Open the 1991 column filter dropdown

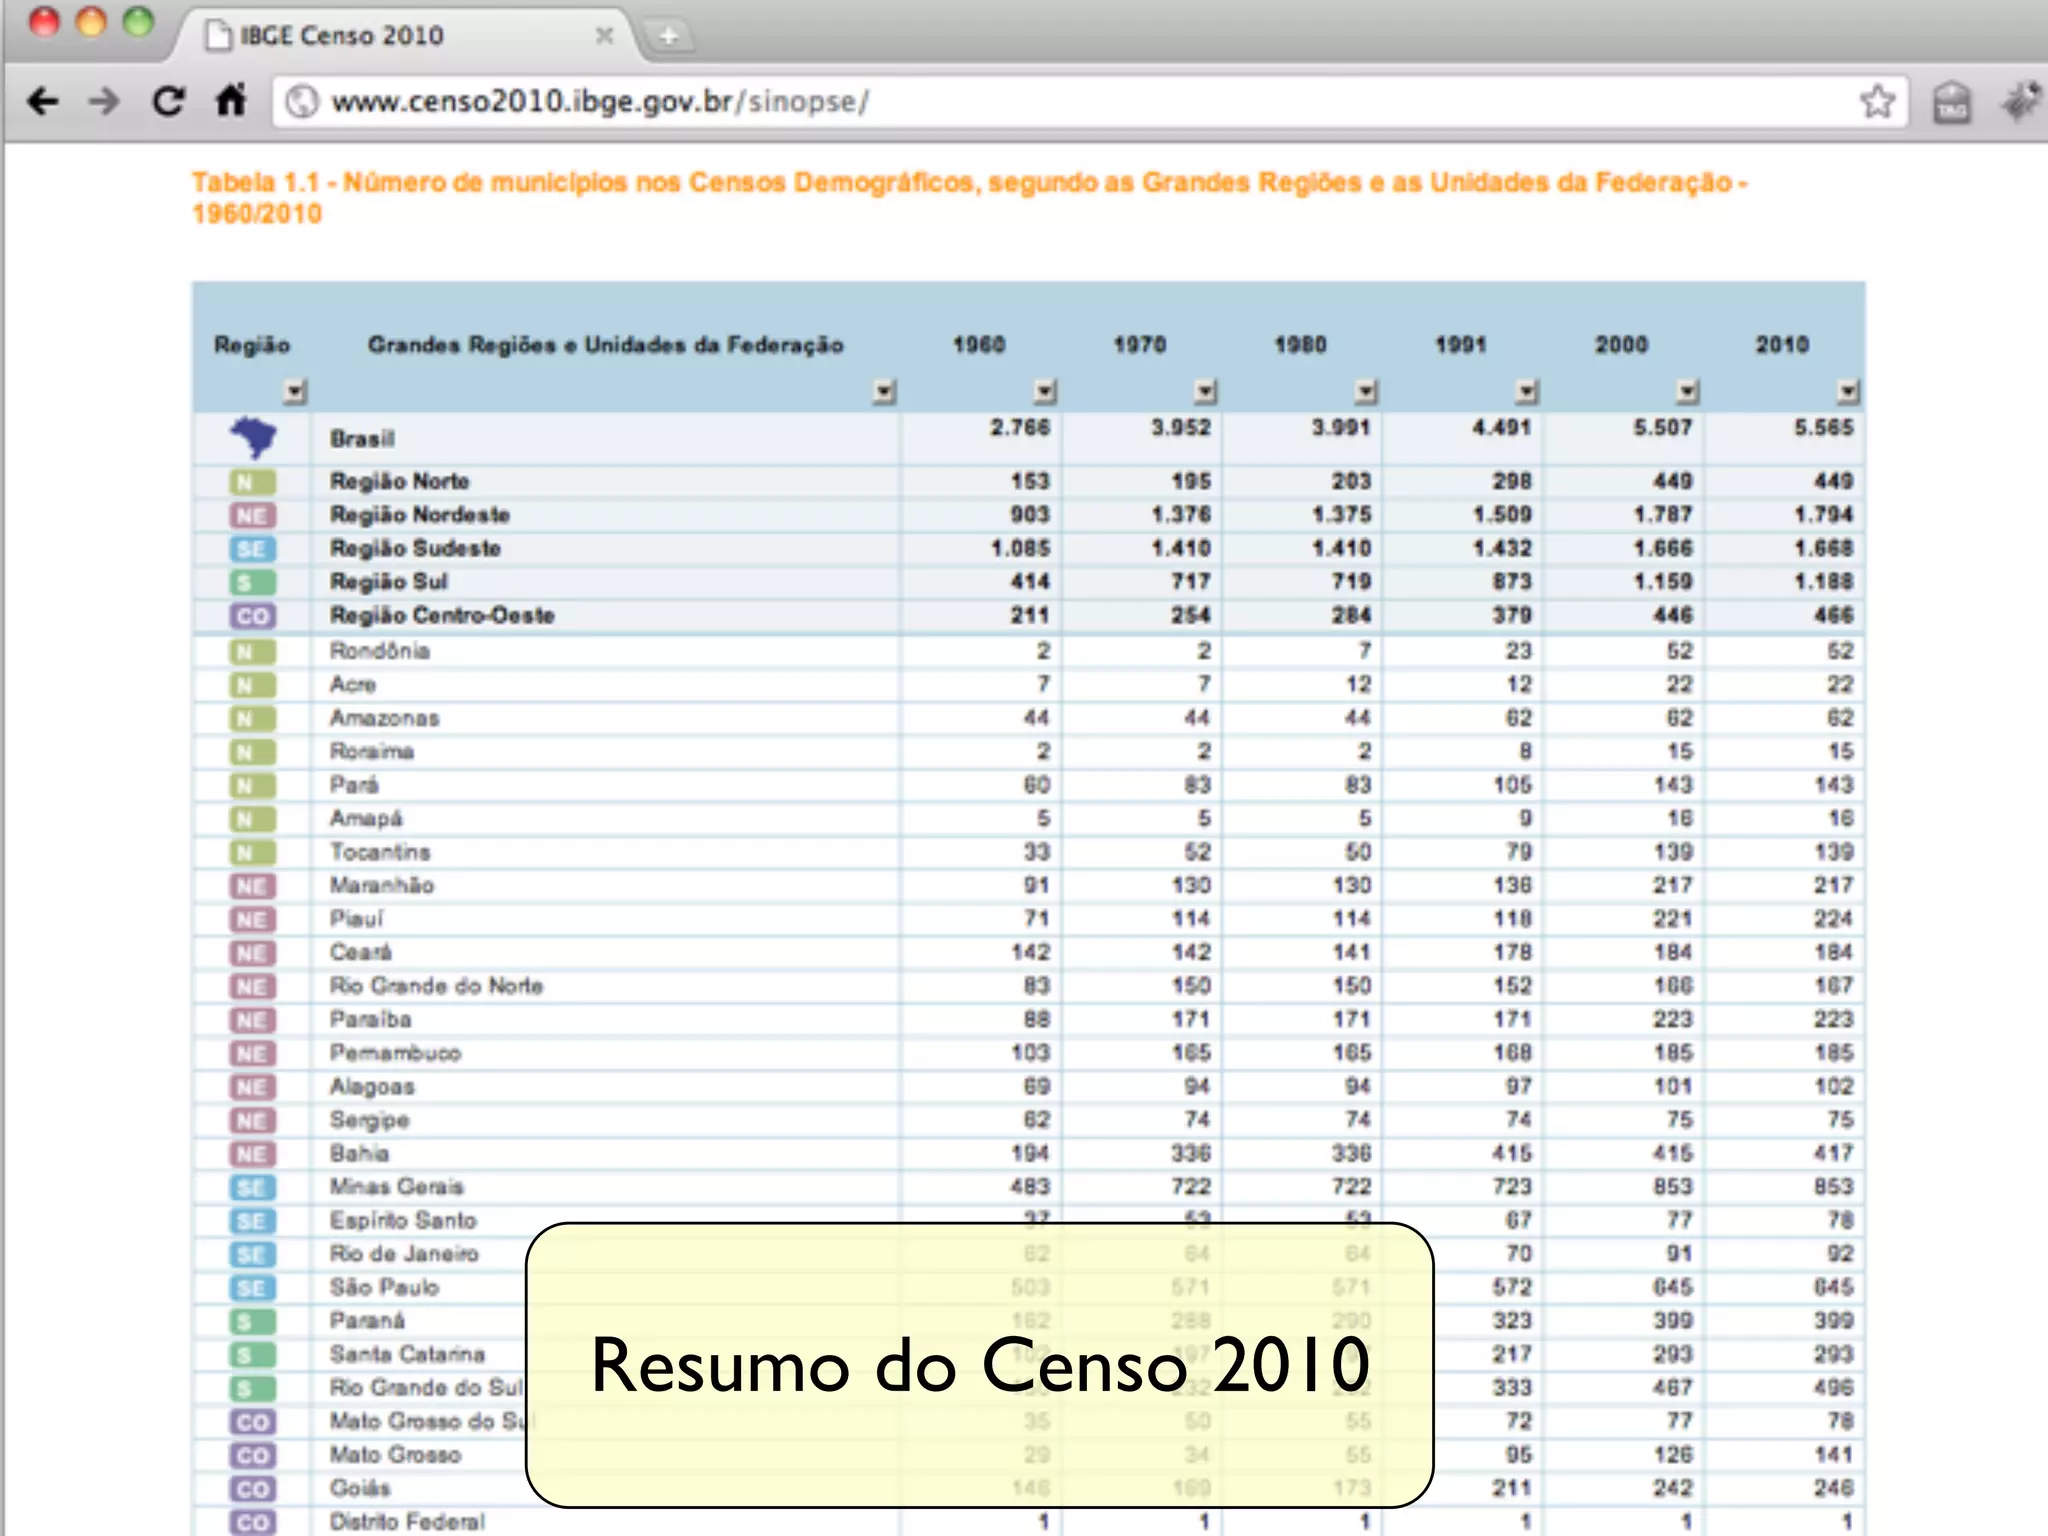tap(1526, 391)
